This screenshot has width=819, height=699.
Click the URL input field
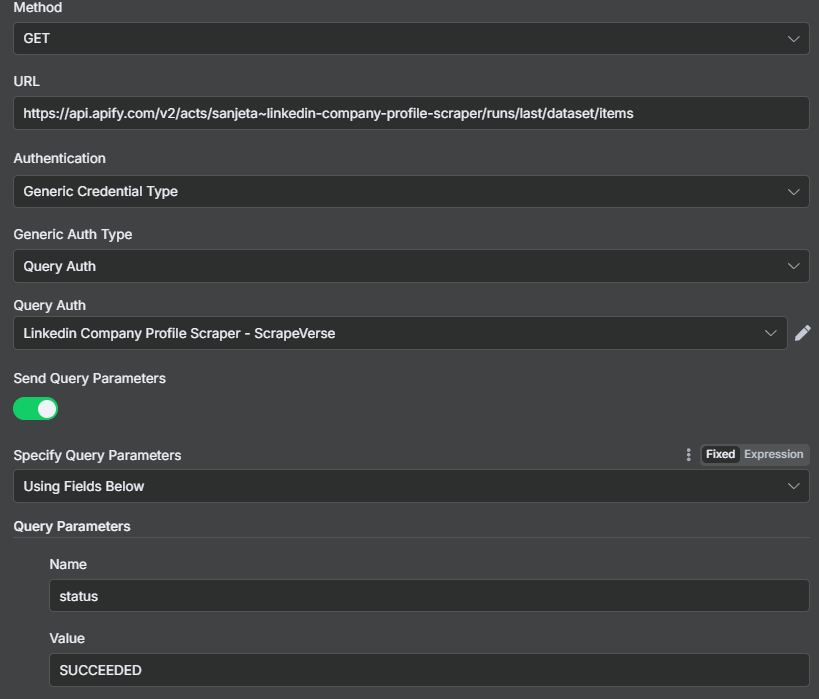[411, 113]
